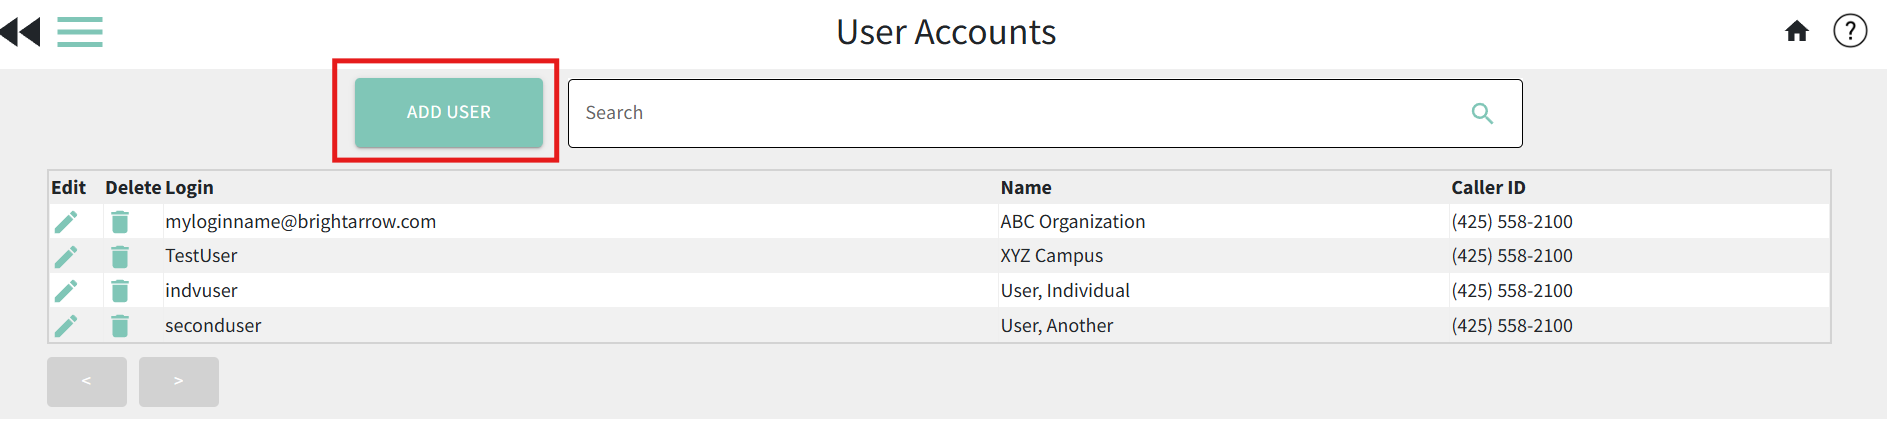Sort by the Name column header
Image resolution: width=1887 pixels, height=432 pixels.
(x=1026, y=188)
